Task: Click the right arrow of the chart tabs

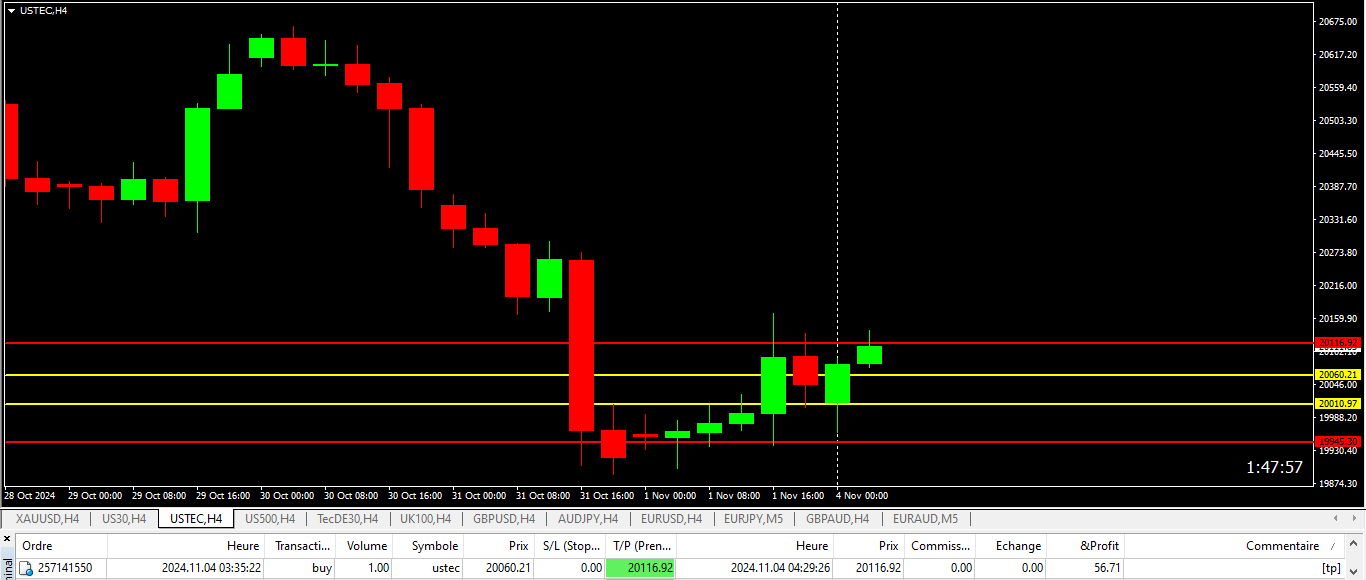Action: [1355, 519]
